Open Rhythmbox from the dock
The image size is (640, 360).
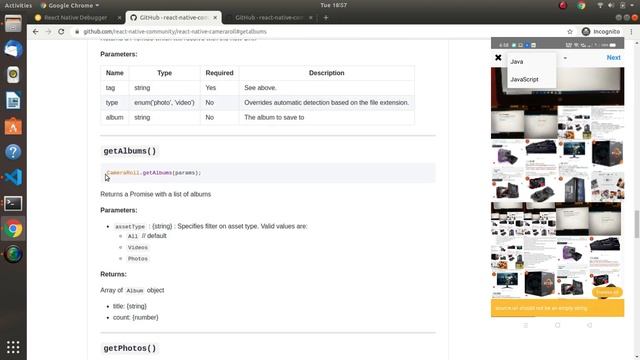coord(13,75)
